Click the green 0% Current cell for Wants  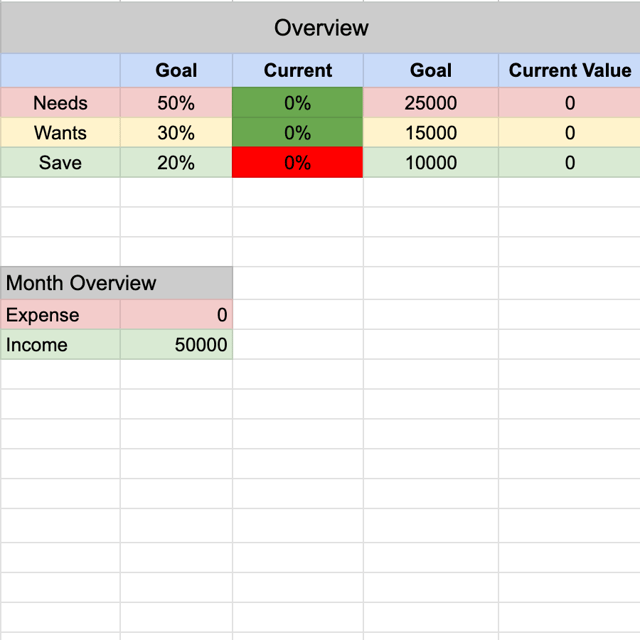[x=298, y=133]
